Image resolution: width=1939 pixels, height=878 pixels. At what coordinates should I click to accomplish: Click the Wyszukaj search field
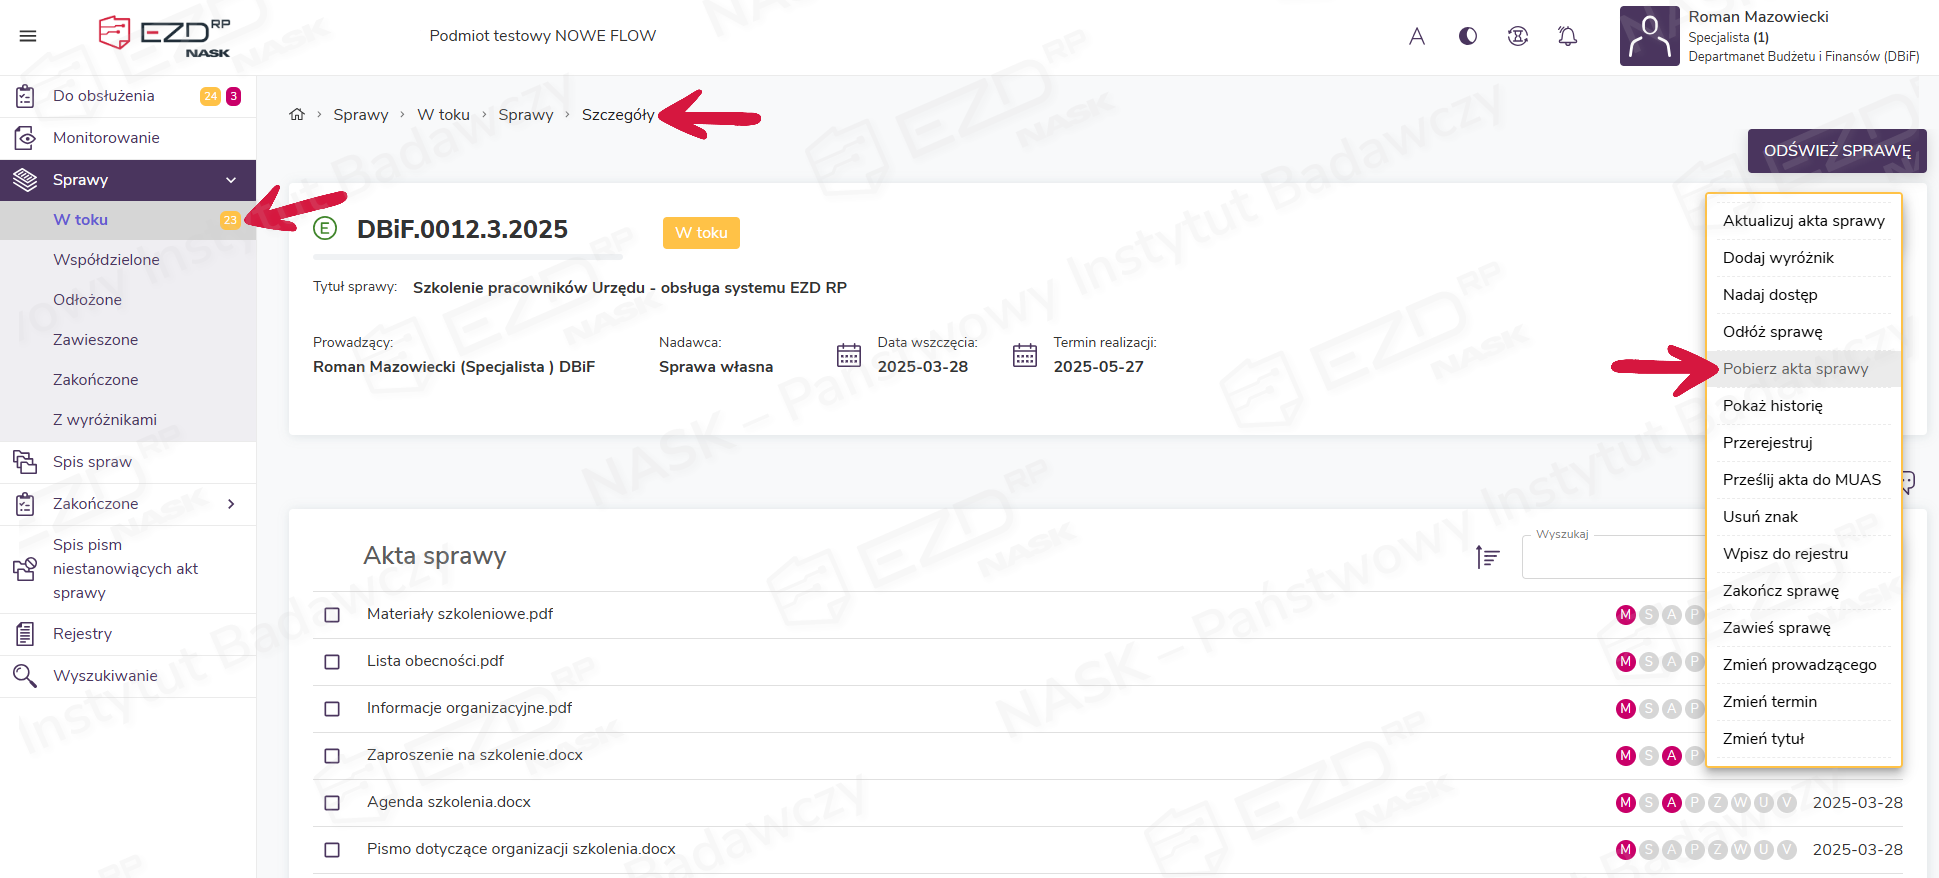1612,558
